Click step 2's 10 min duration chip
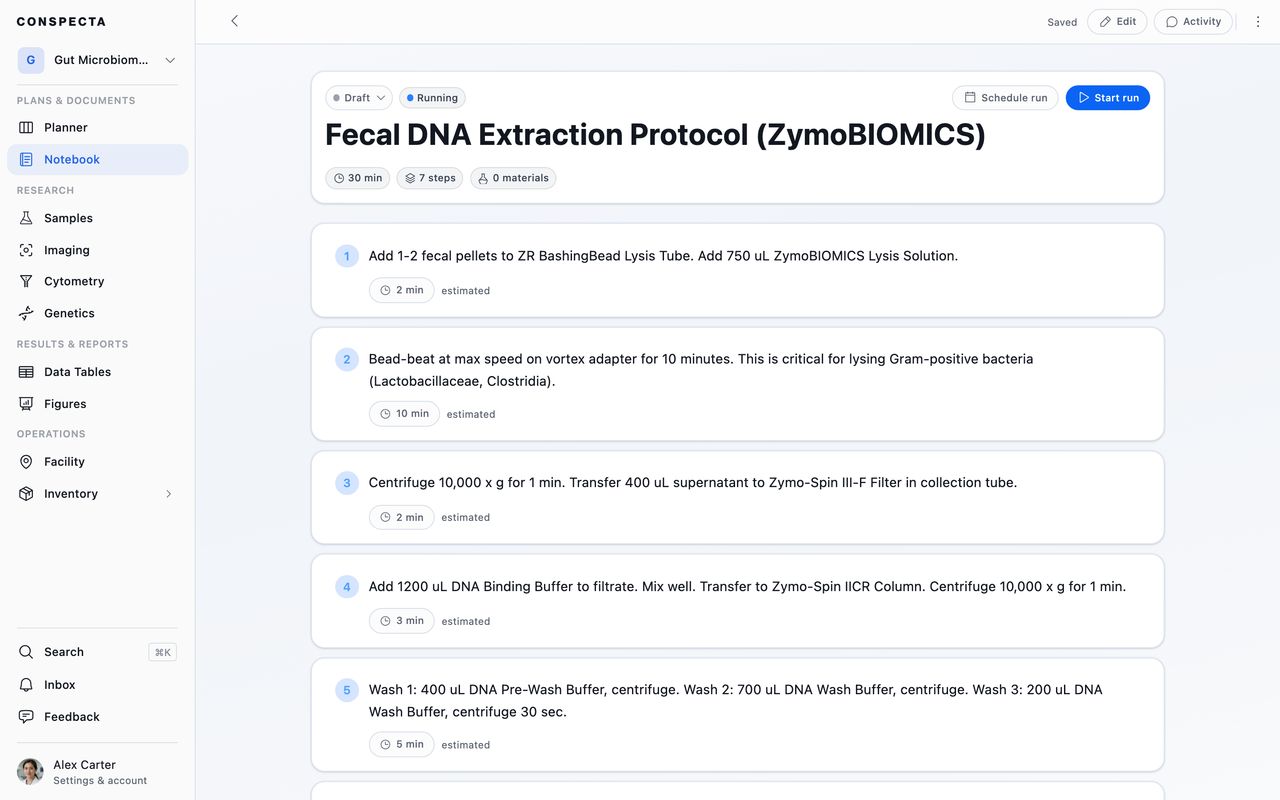 click(x=404, y=414)
